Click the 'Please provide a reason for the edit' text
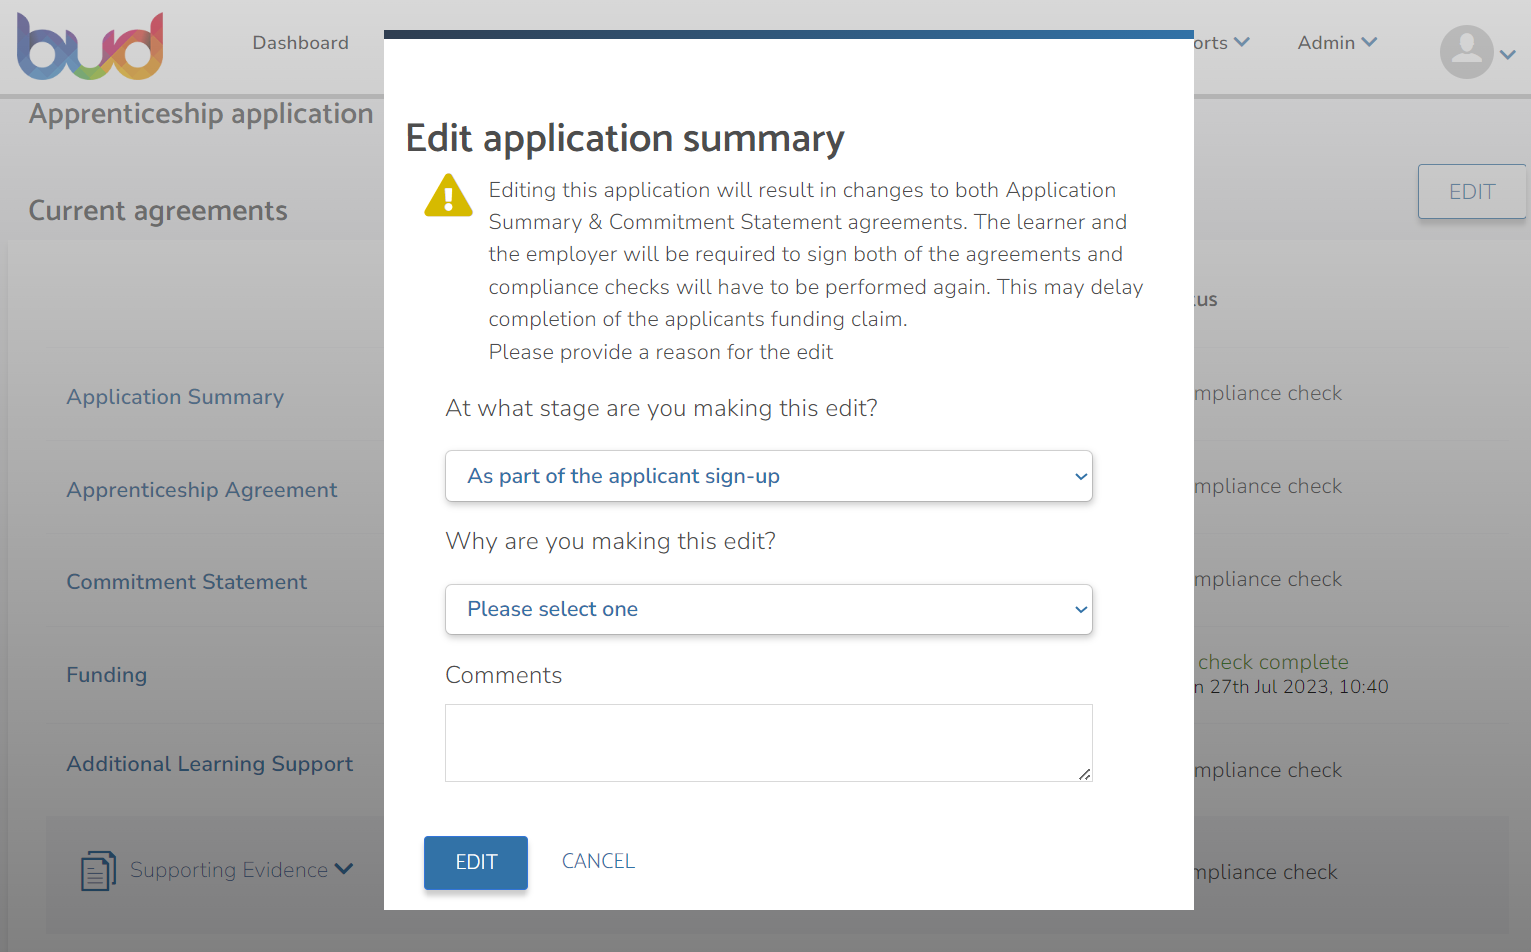 (x=661, y=352)
